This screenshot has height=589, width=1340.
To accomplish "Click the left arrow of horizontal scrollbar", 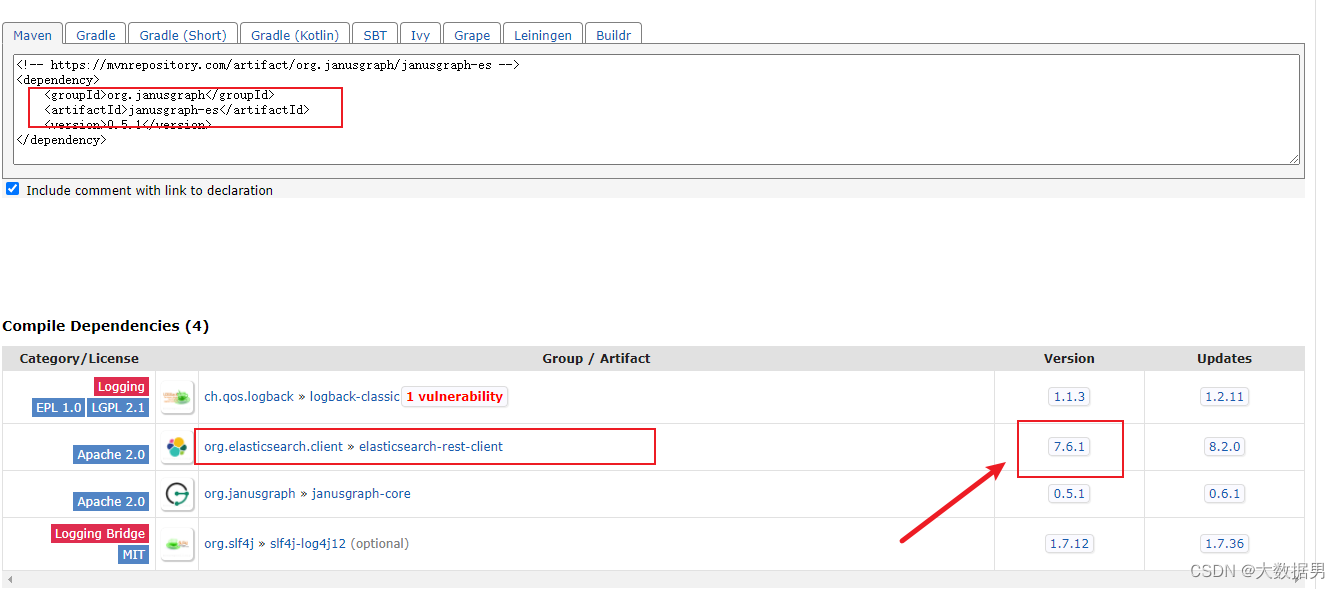I will coord(9,579).
